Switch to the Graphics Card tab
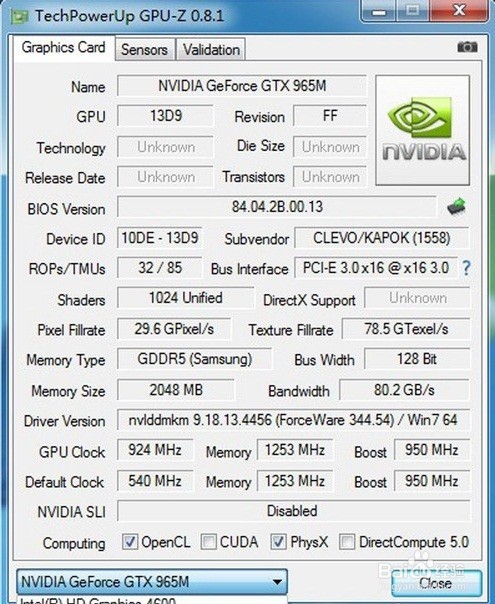This screenshot has width=495, height=604. [x=64, y=48]
